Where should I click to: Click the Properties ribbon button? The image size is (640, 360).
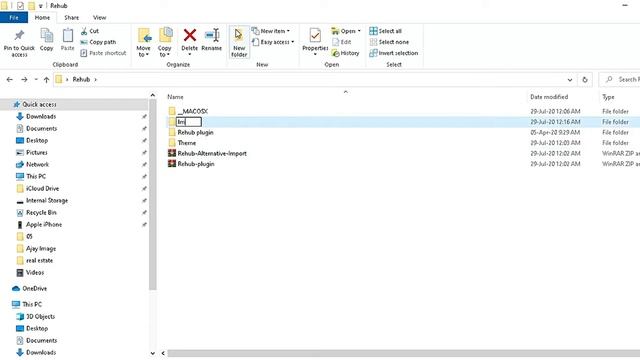coord(315,42)
